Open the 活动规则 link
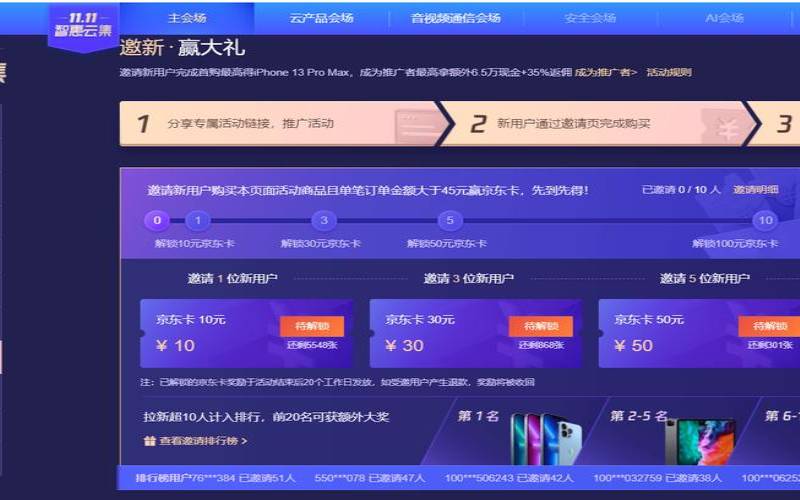Screen dimensions: 800x500 tap(669, 72)
